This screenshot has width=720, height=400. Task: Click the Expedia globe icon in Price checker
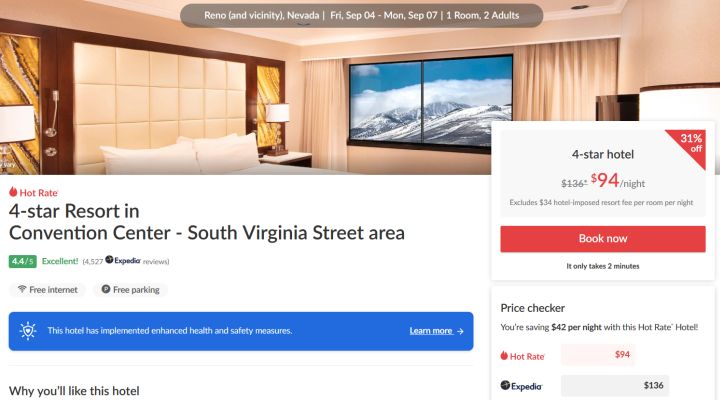[x=505, y=385]
